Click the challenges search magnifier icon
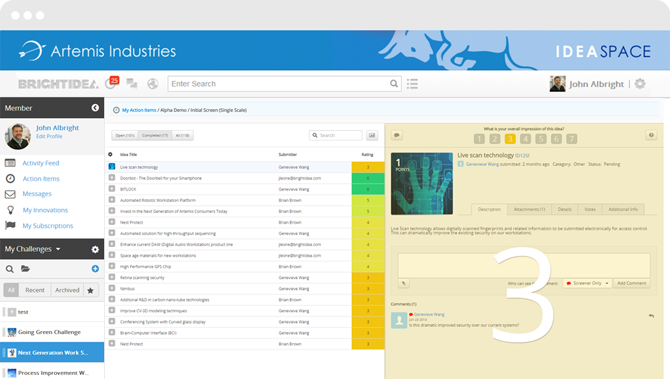 (x=9, y=269)
